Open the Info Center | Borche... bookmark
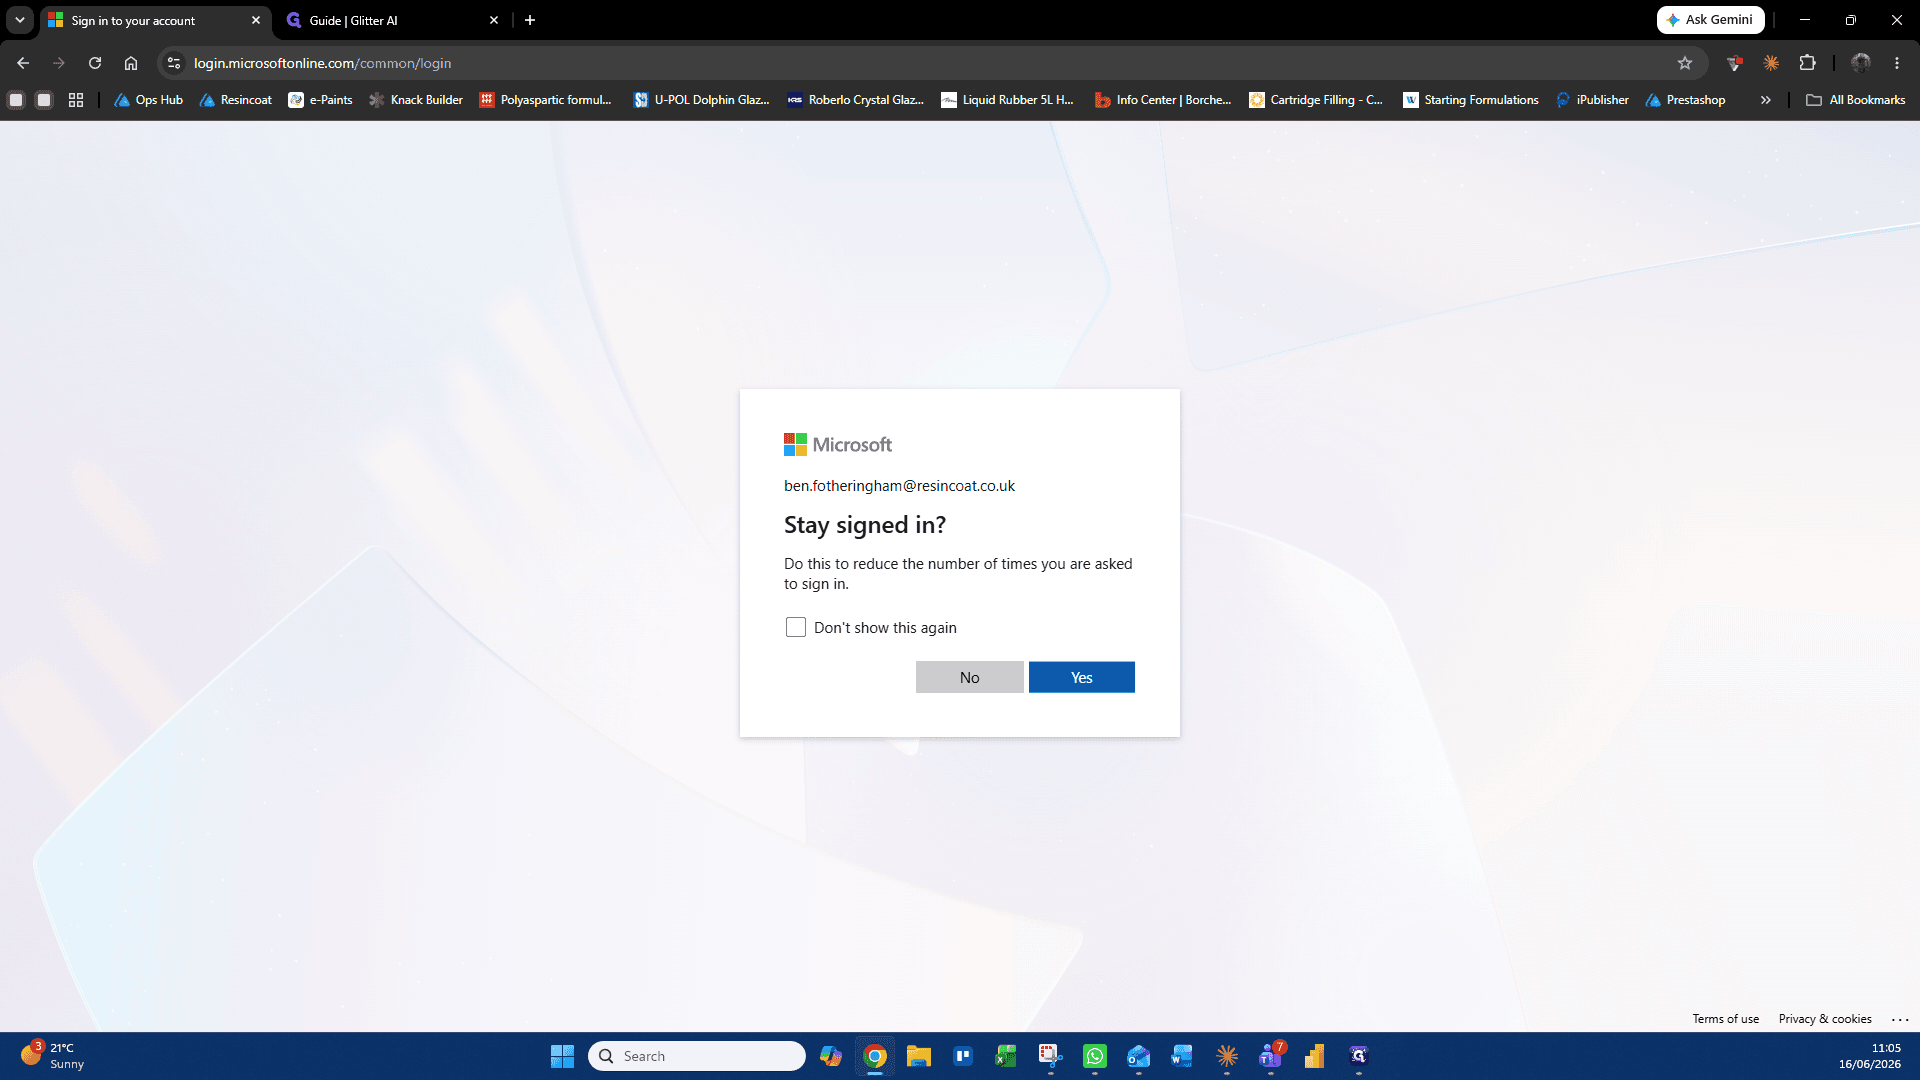1920x1080 pixels. coord(1163,100)
